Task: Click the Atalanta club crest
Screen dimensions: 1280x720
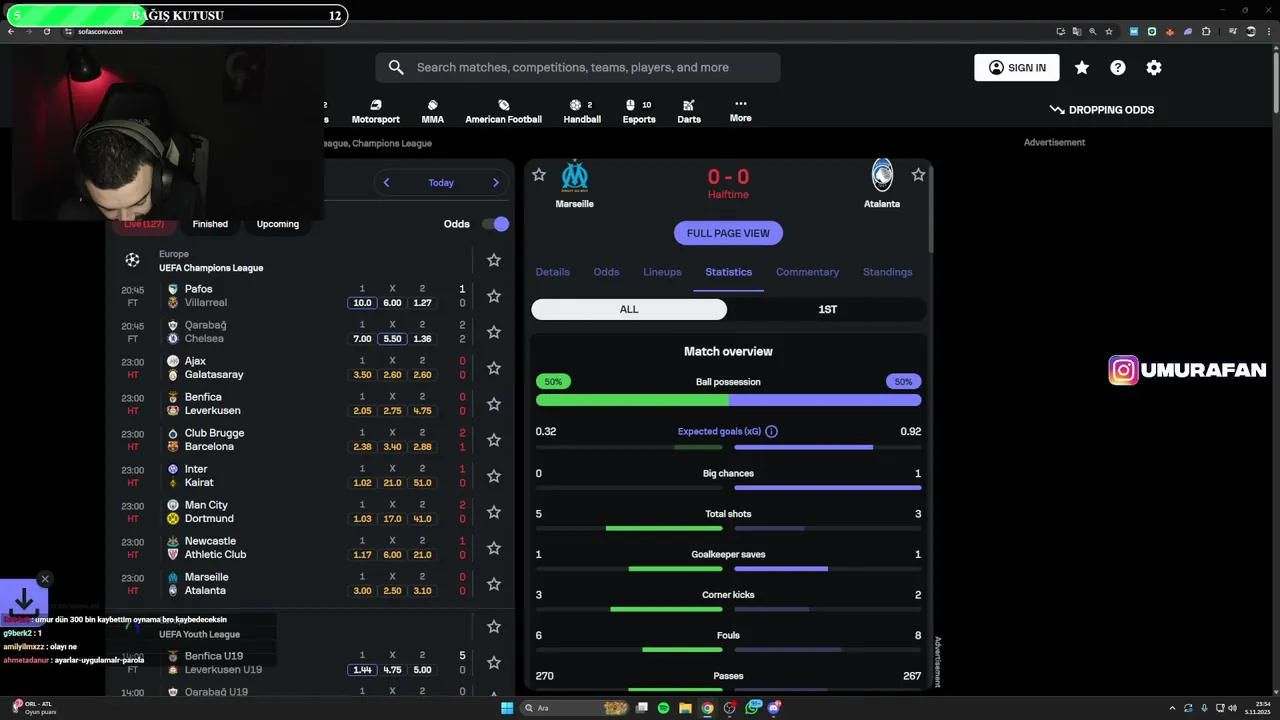Action: (x=882, y=175)
